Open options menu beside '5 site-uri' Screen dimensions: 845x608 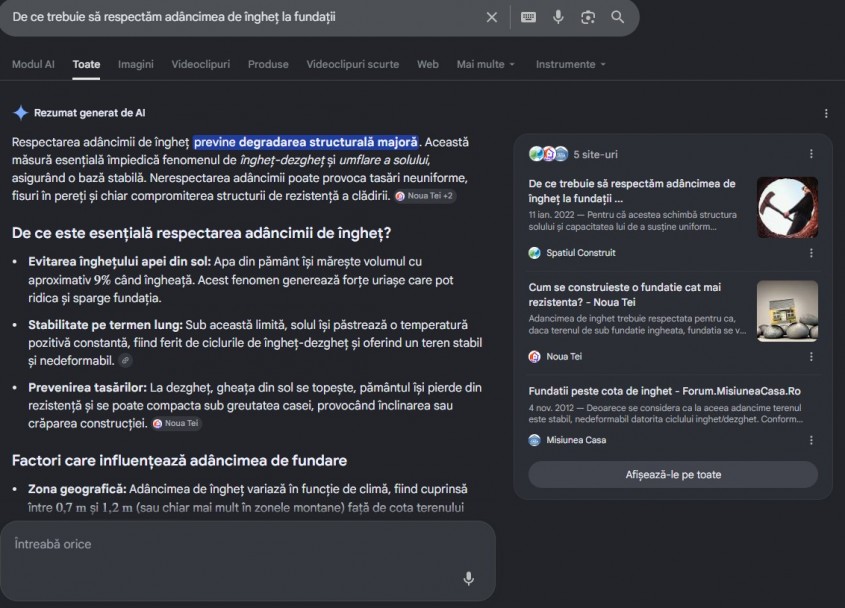point(811,154)
